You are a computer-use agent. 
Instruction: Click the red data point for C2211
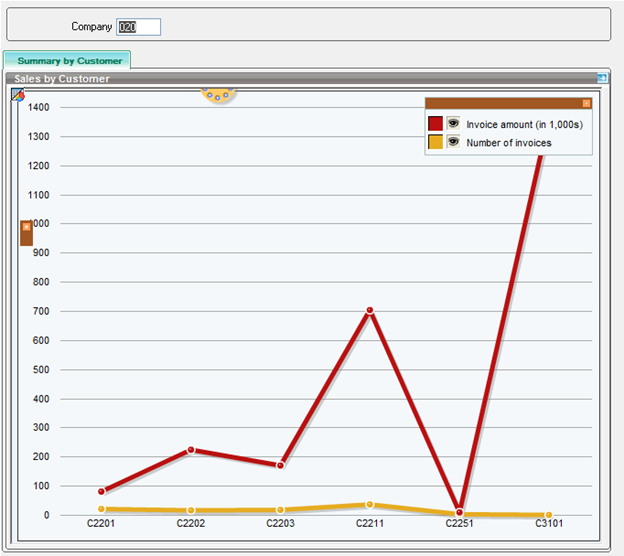[370, 311]
